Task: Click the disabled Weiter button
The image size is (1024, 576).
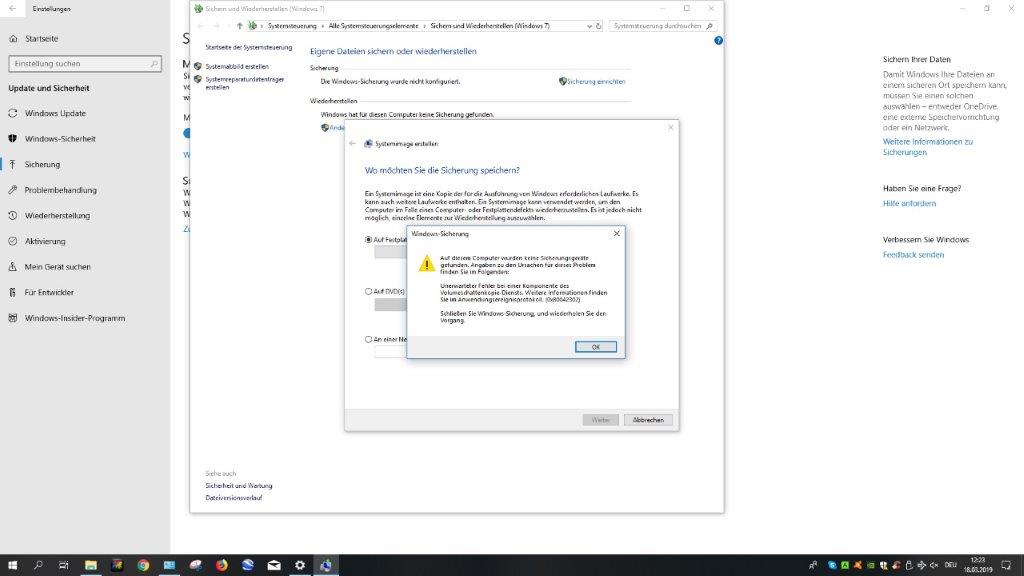Action: (600, 420)
